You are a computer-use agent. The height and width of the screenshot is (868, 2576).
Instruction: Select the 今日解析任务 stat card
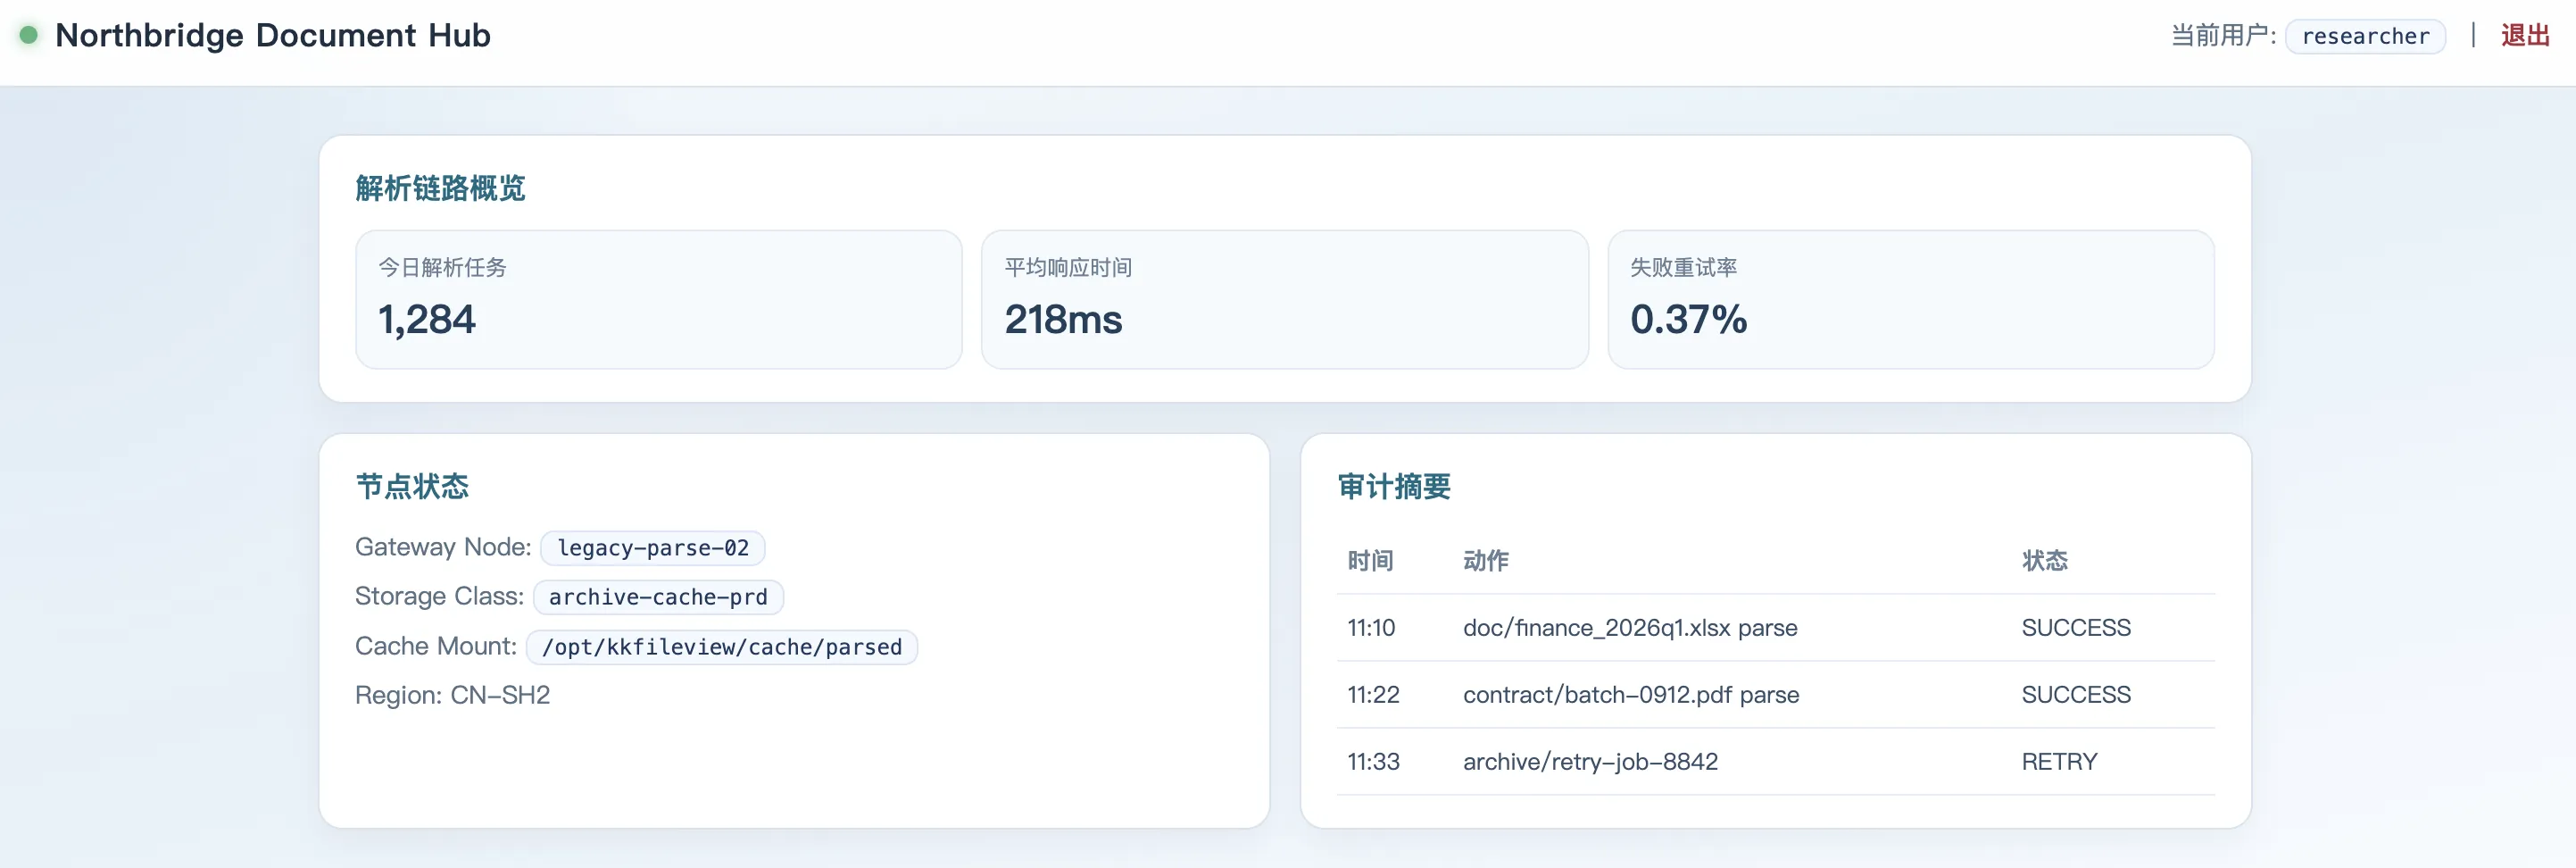tap(658, 299)
